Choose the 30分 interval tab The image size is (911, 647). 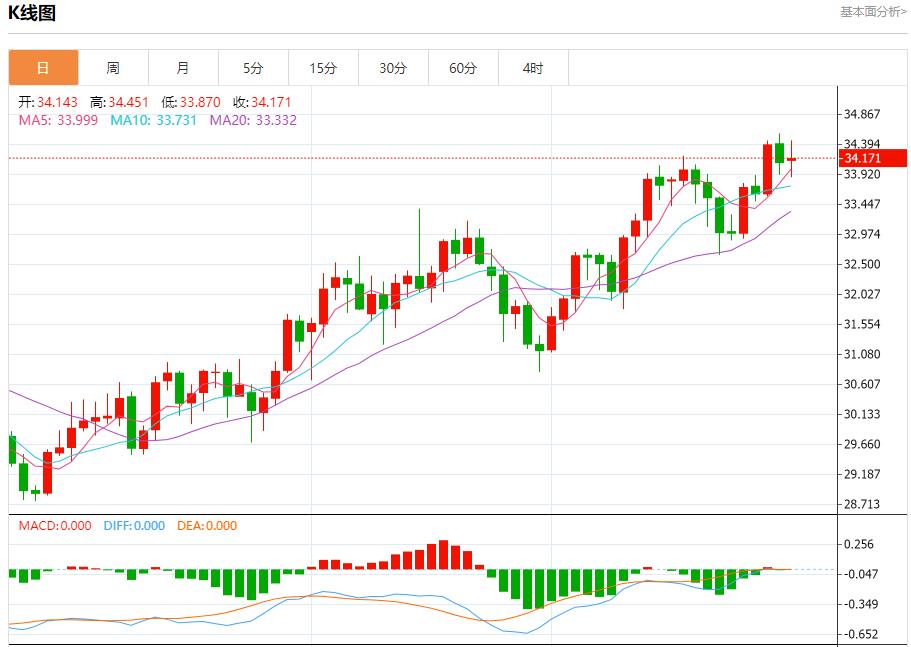393,68
